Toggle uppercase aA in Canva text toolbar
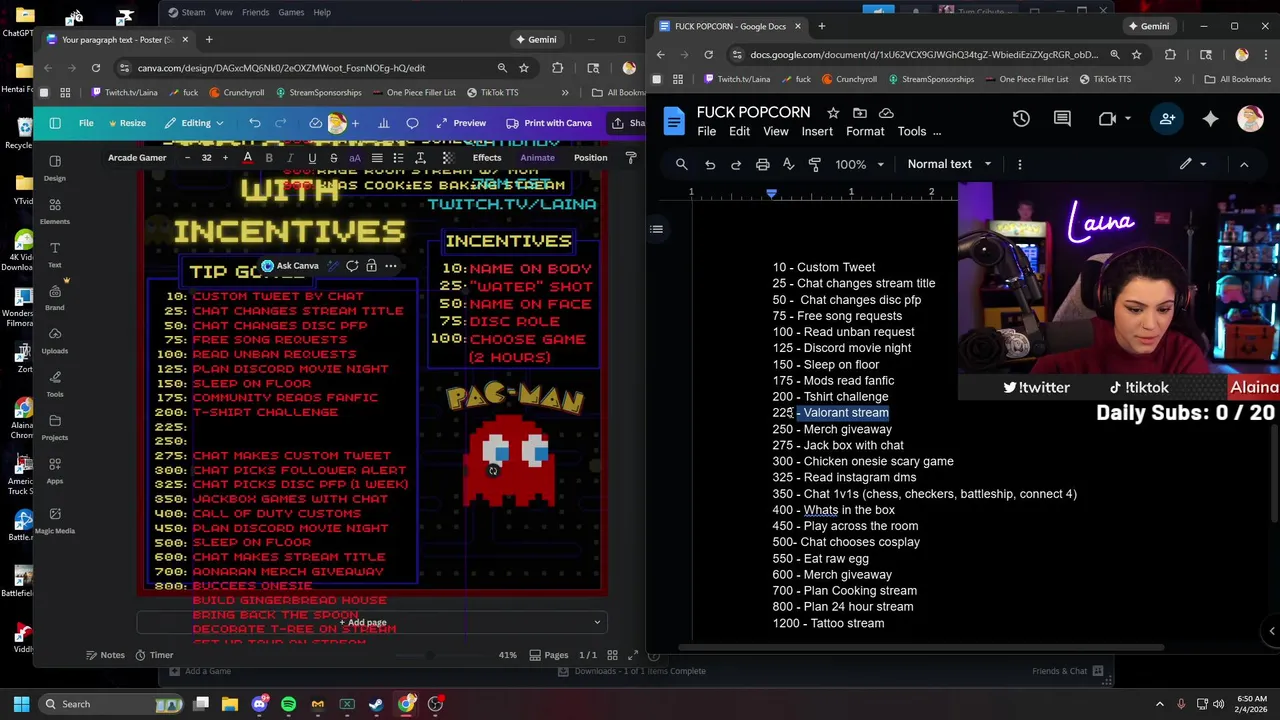1280x720 pixels. coord(354,158)
